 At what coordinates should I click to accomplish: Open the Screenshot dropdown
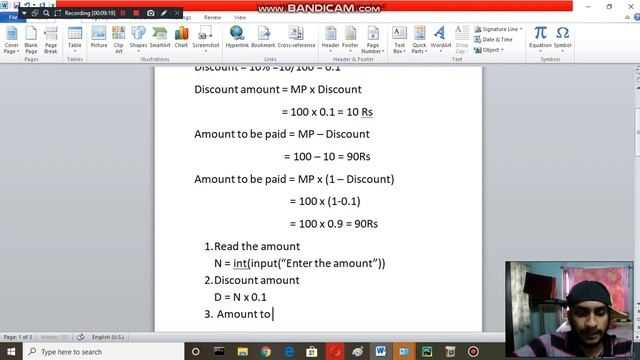(206, 39)
